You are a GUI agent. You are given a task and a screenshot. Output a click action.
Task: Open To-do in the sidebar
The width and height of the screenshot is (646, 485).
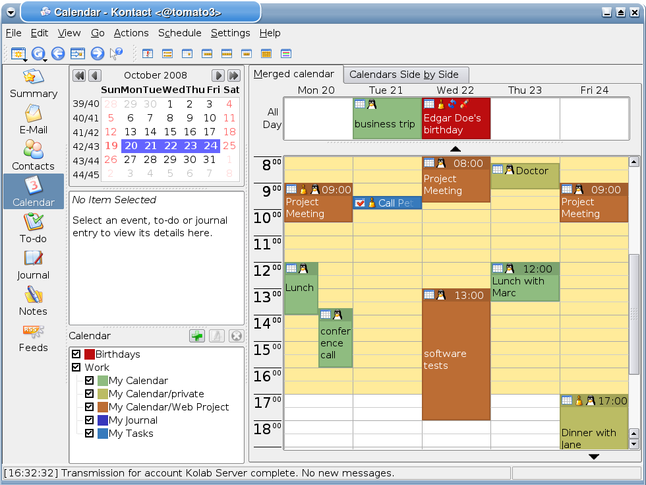pos(33,228)
